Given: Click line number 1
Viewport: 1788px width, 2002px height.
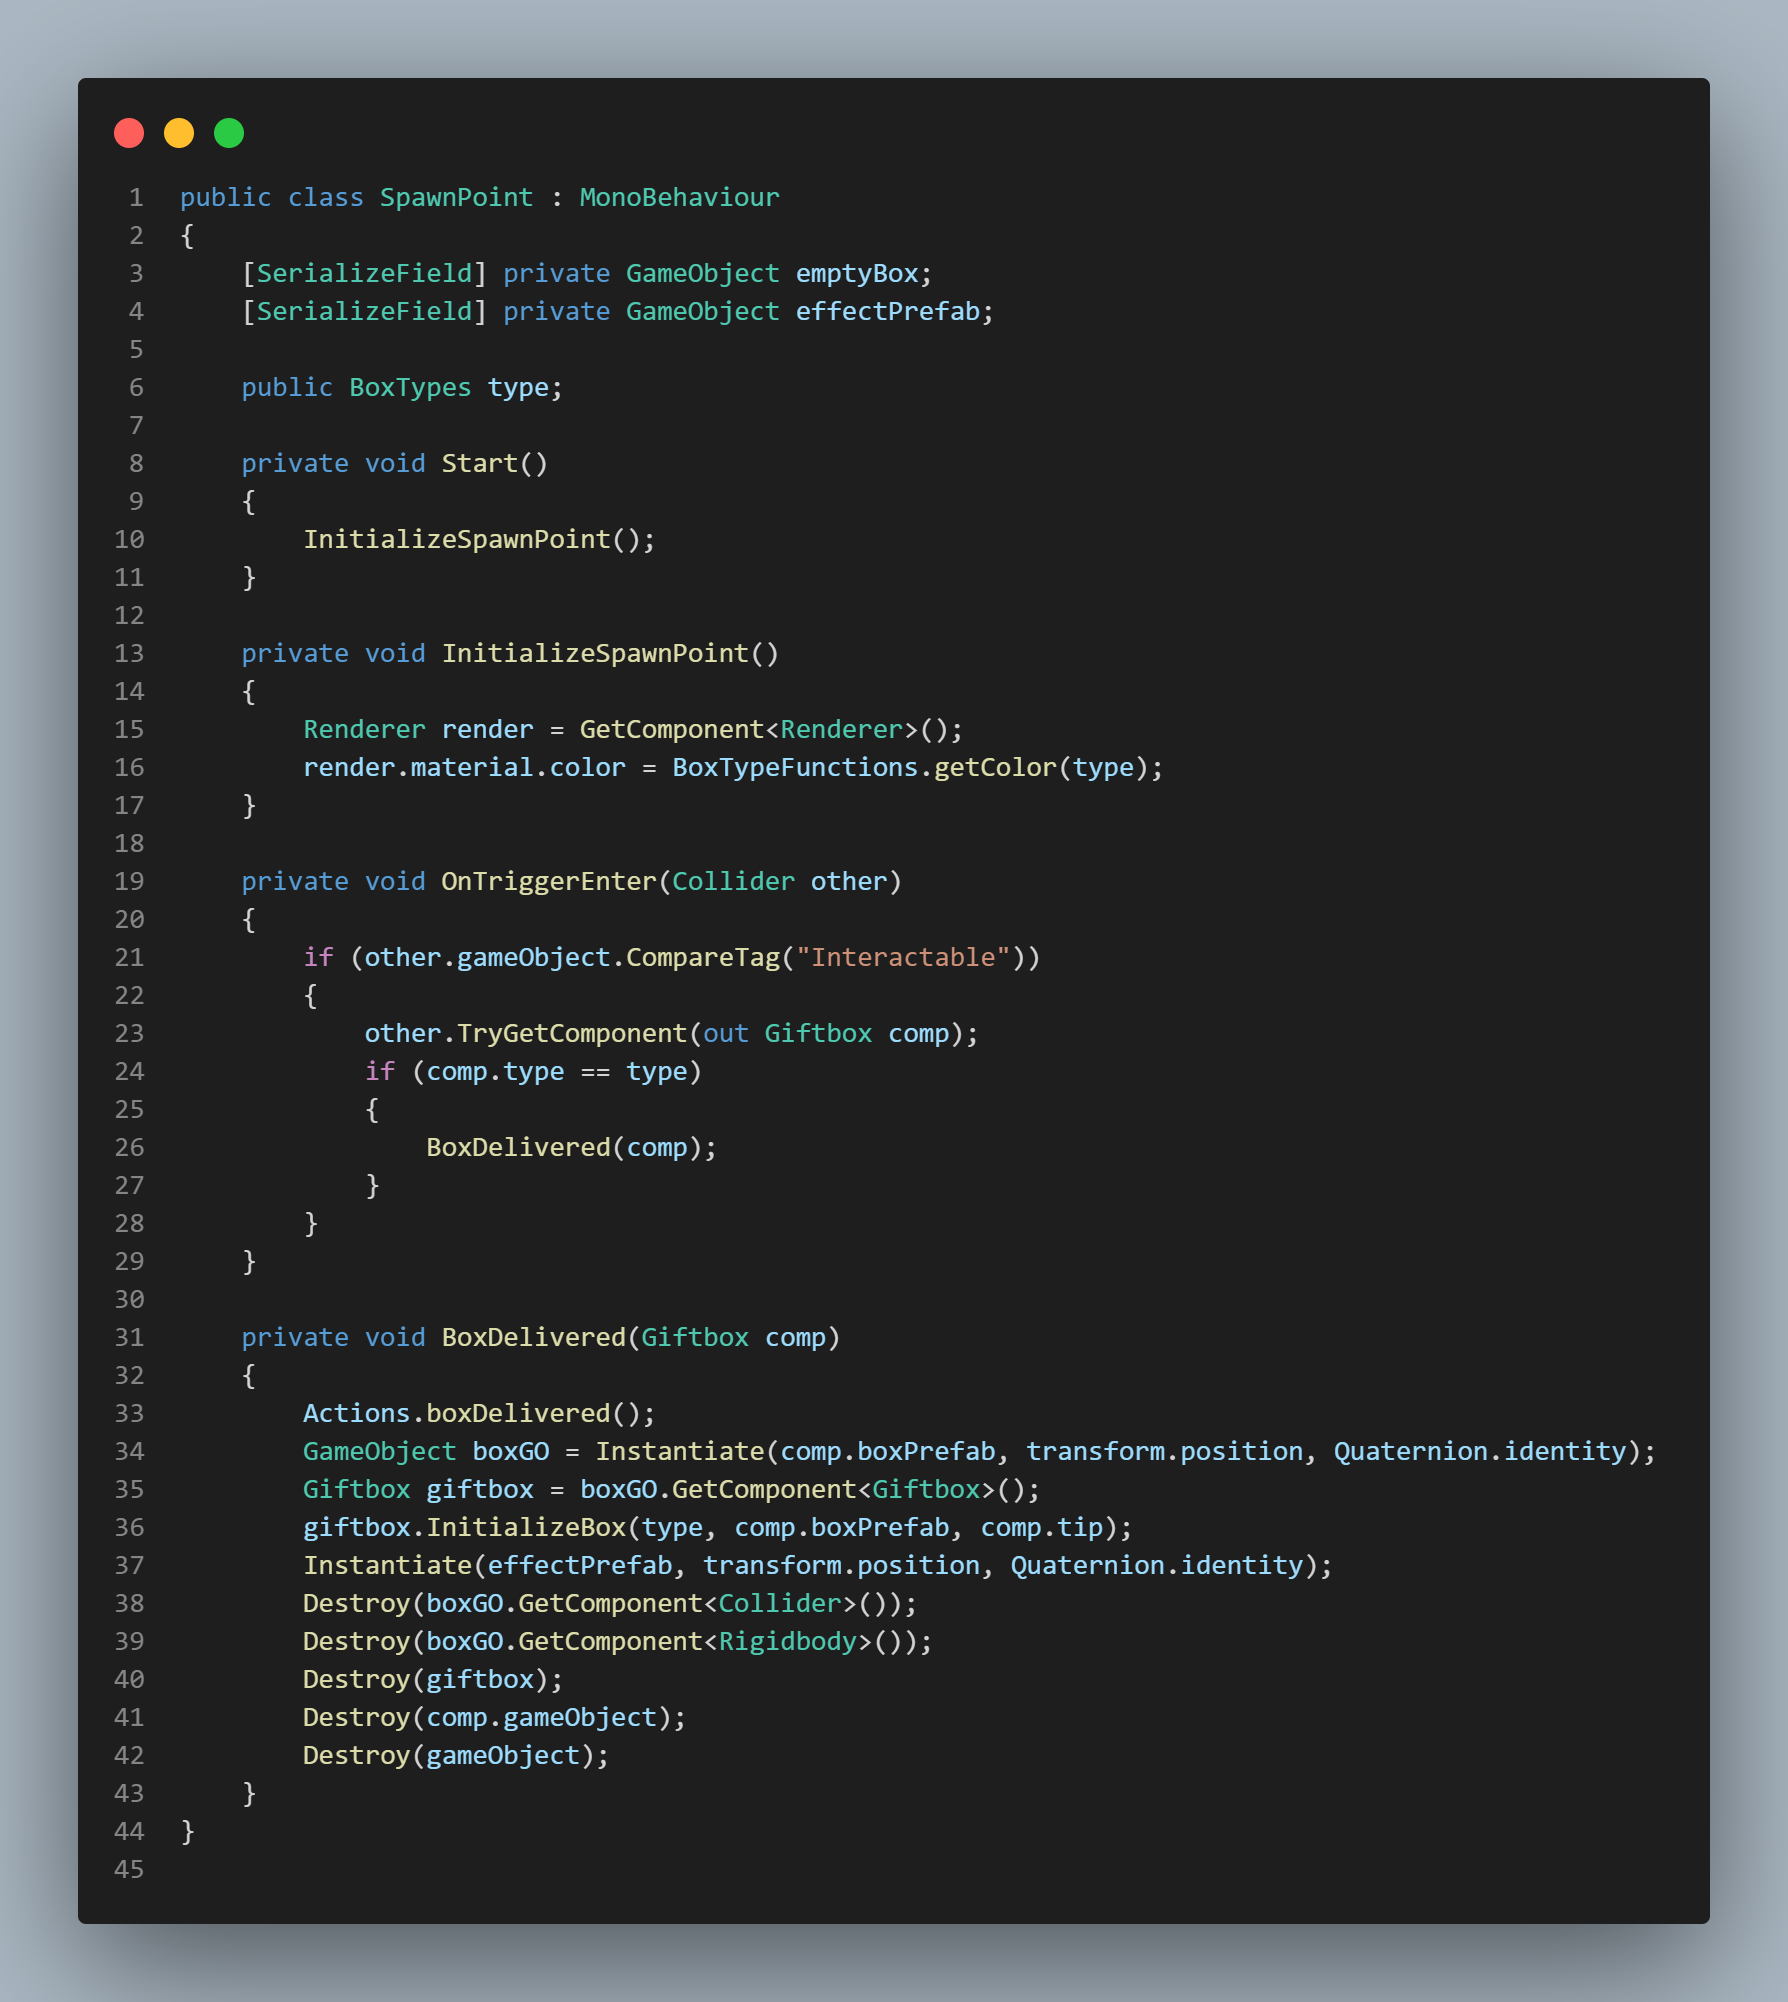Looking at the screenshot, I should (x=136, y=197).
